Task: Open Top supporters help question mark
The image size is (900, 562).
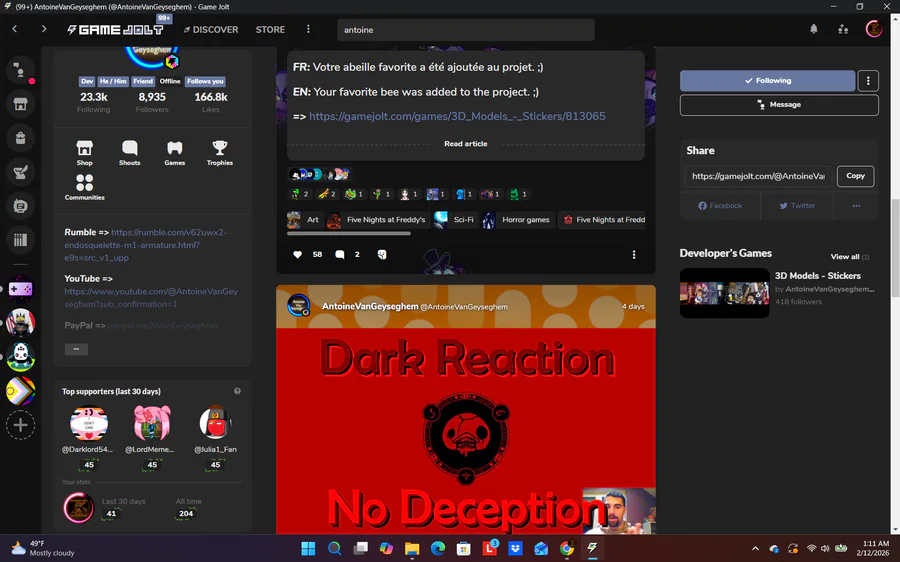Action: pos(237,391)
